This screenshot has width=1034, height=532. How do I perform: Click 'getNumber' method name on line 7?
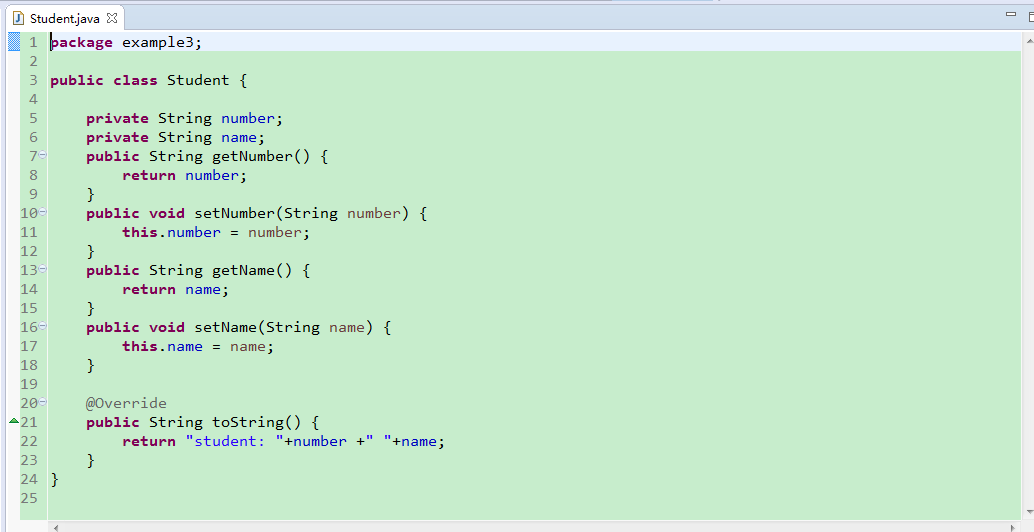pyautogui.click(x=252, y=156)
